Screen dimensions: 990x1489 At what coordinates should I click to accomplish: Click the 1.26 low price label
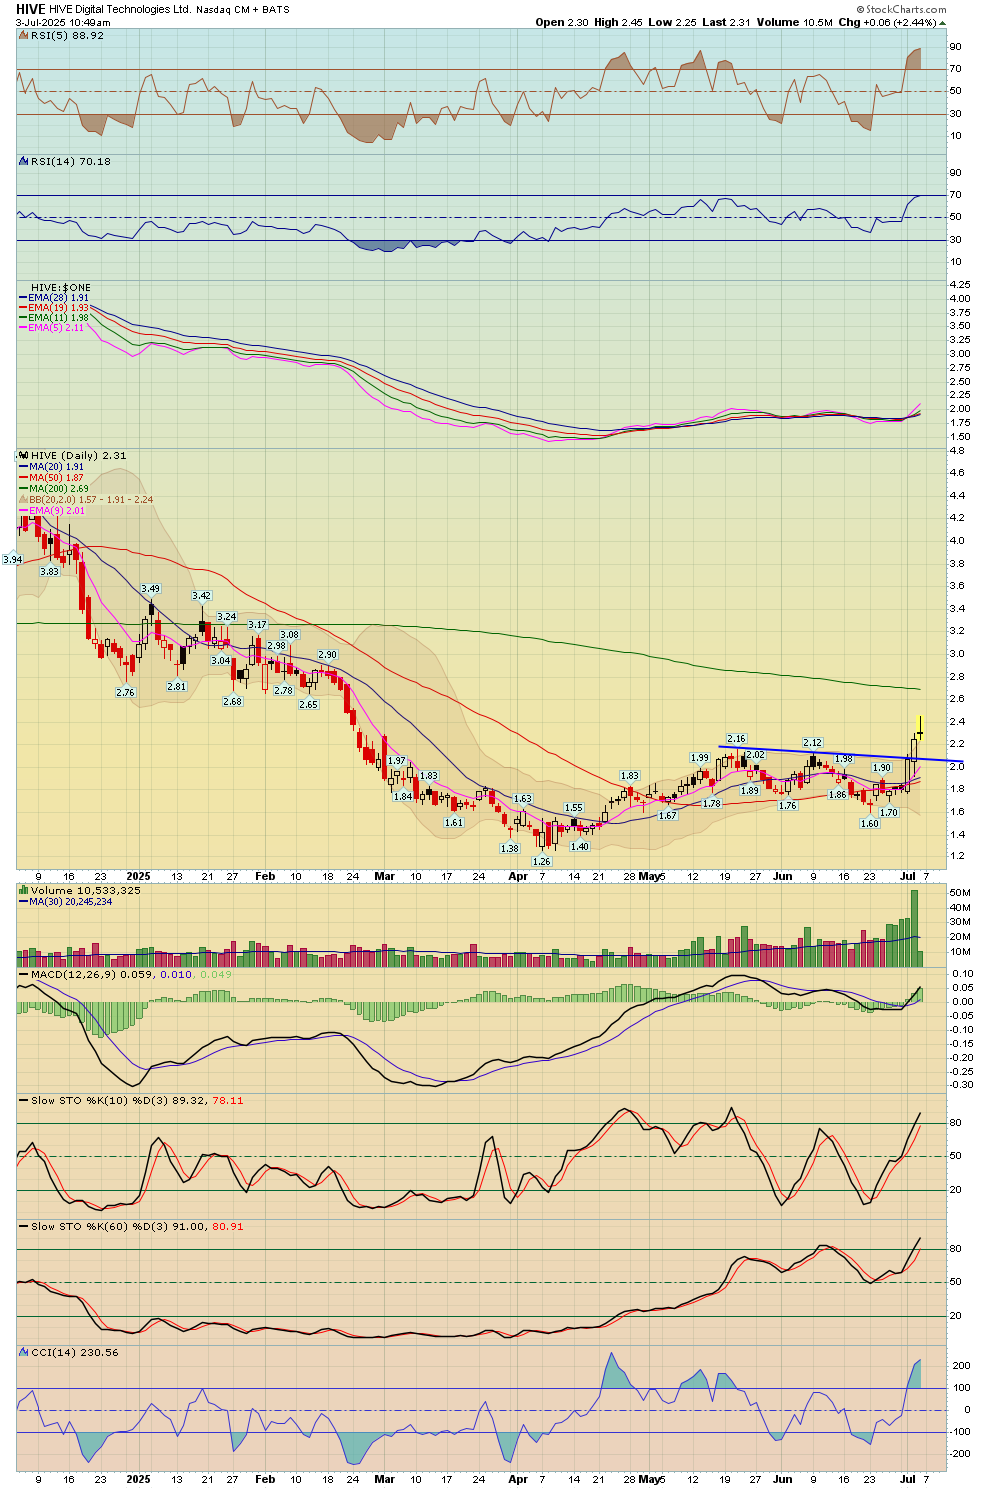[542, 861]
